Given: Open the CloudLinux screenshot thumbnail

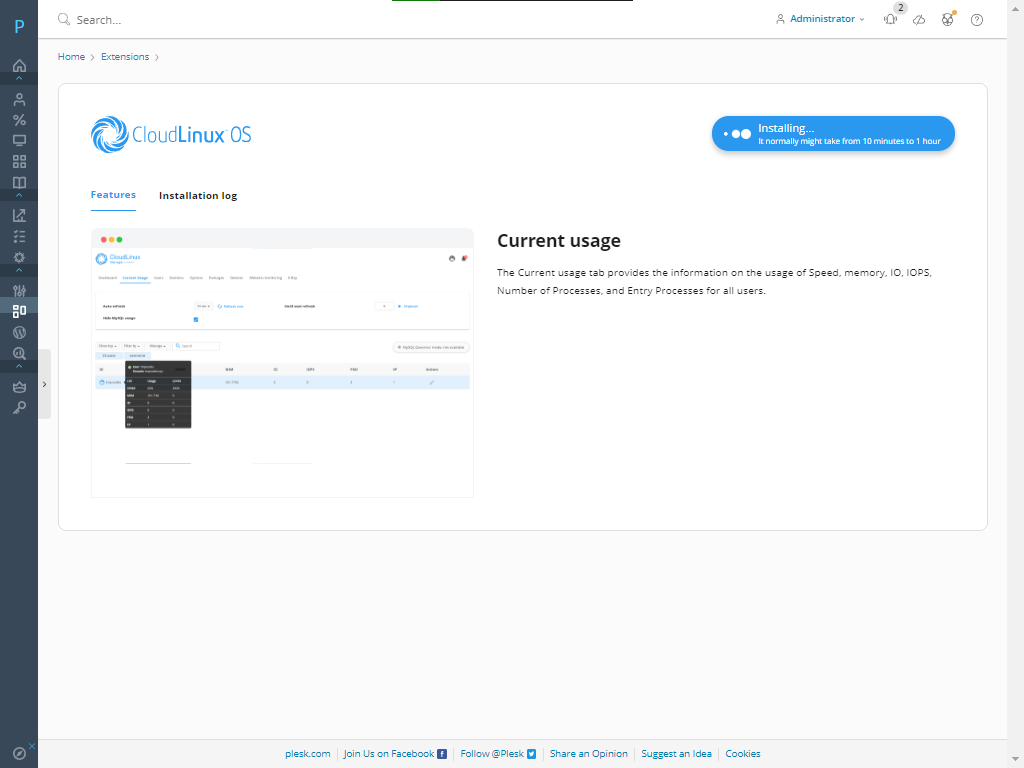Looking at the screenshot, I should 282,360.
